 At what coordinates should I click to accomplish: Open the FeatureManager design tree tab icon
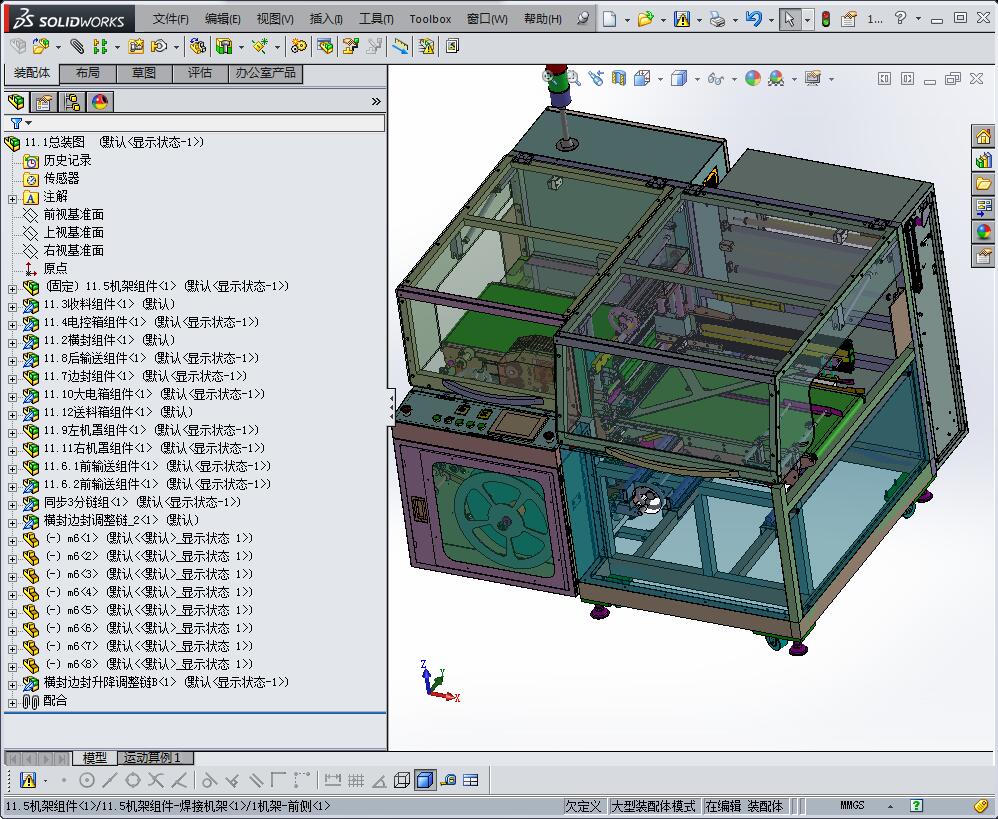[x=16, y=102]
